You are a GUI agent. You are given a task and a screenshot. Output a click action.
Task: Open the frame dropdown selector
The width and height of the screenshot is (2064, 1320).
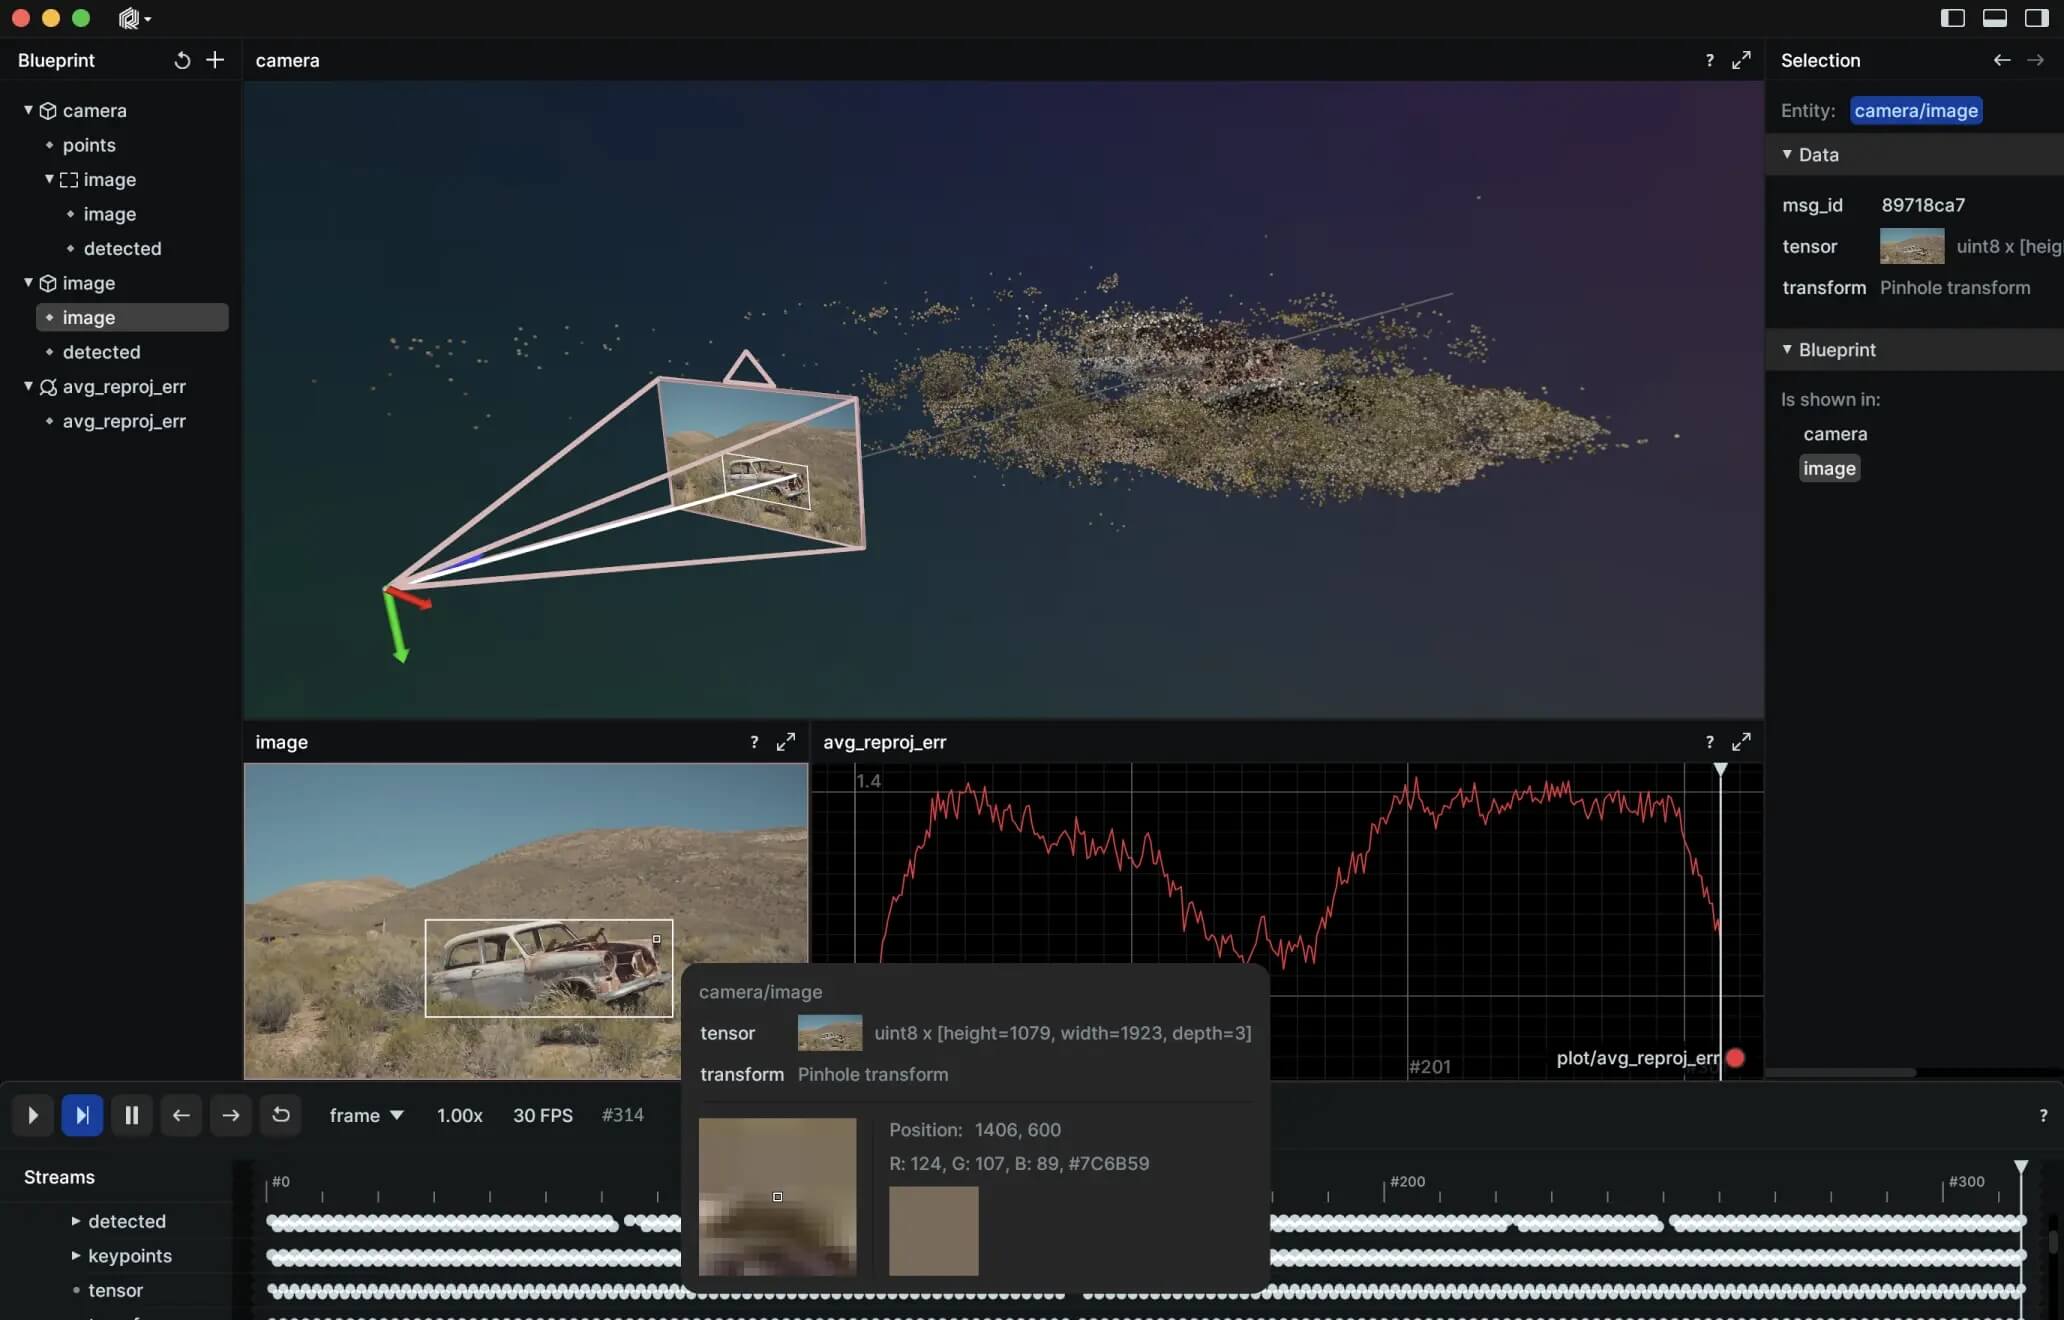click(x=367, y=1115)
